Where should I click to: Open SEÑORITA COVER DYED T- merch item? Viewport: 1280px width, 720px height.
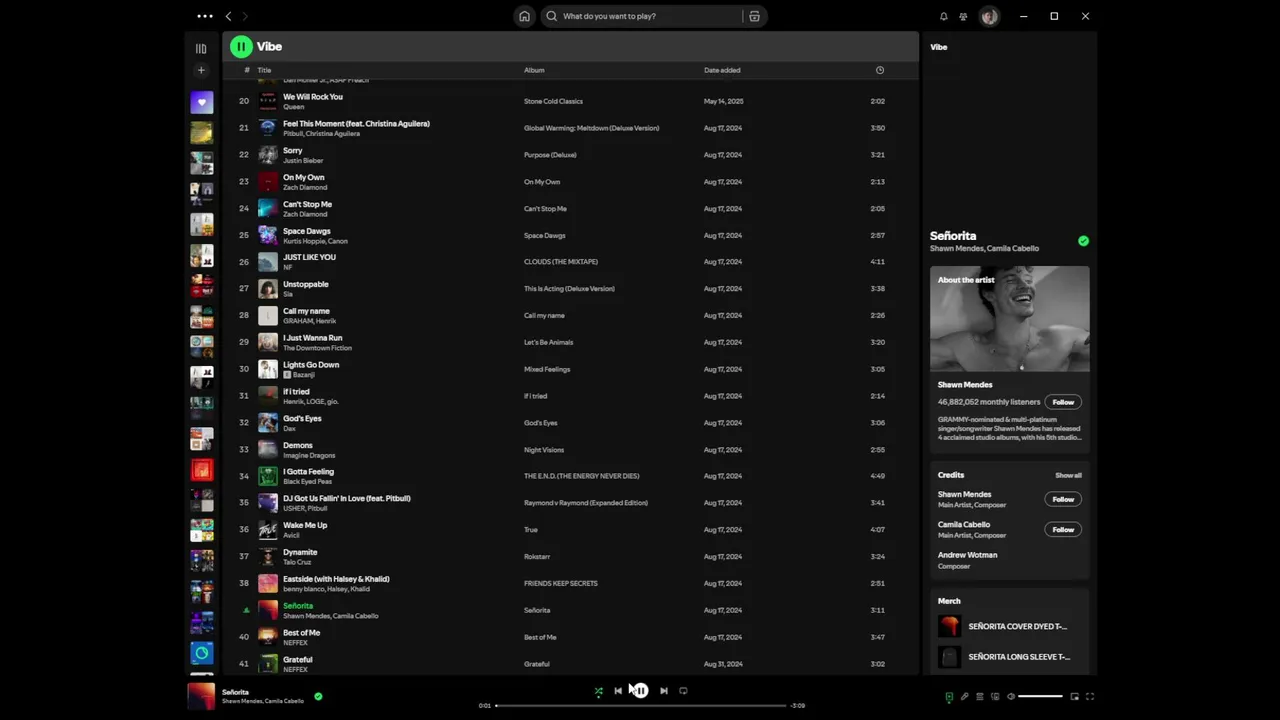click(x=1010, y=627)
